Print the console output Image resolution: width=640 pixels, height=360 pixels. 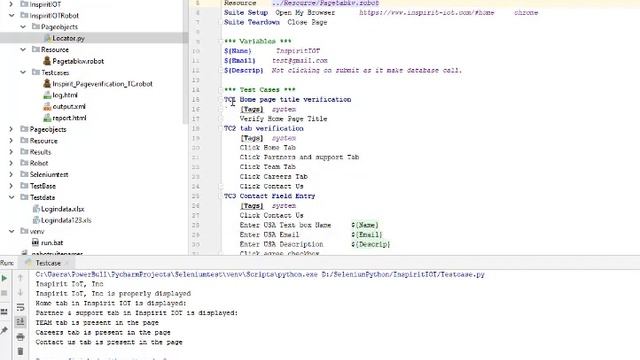pos(20,337)
